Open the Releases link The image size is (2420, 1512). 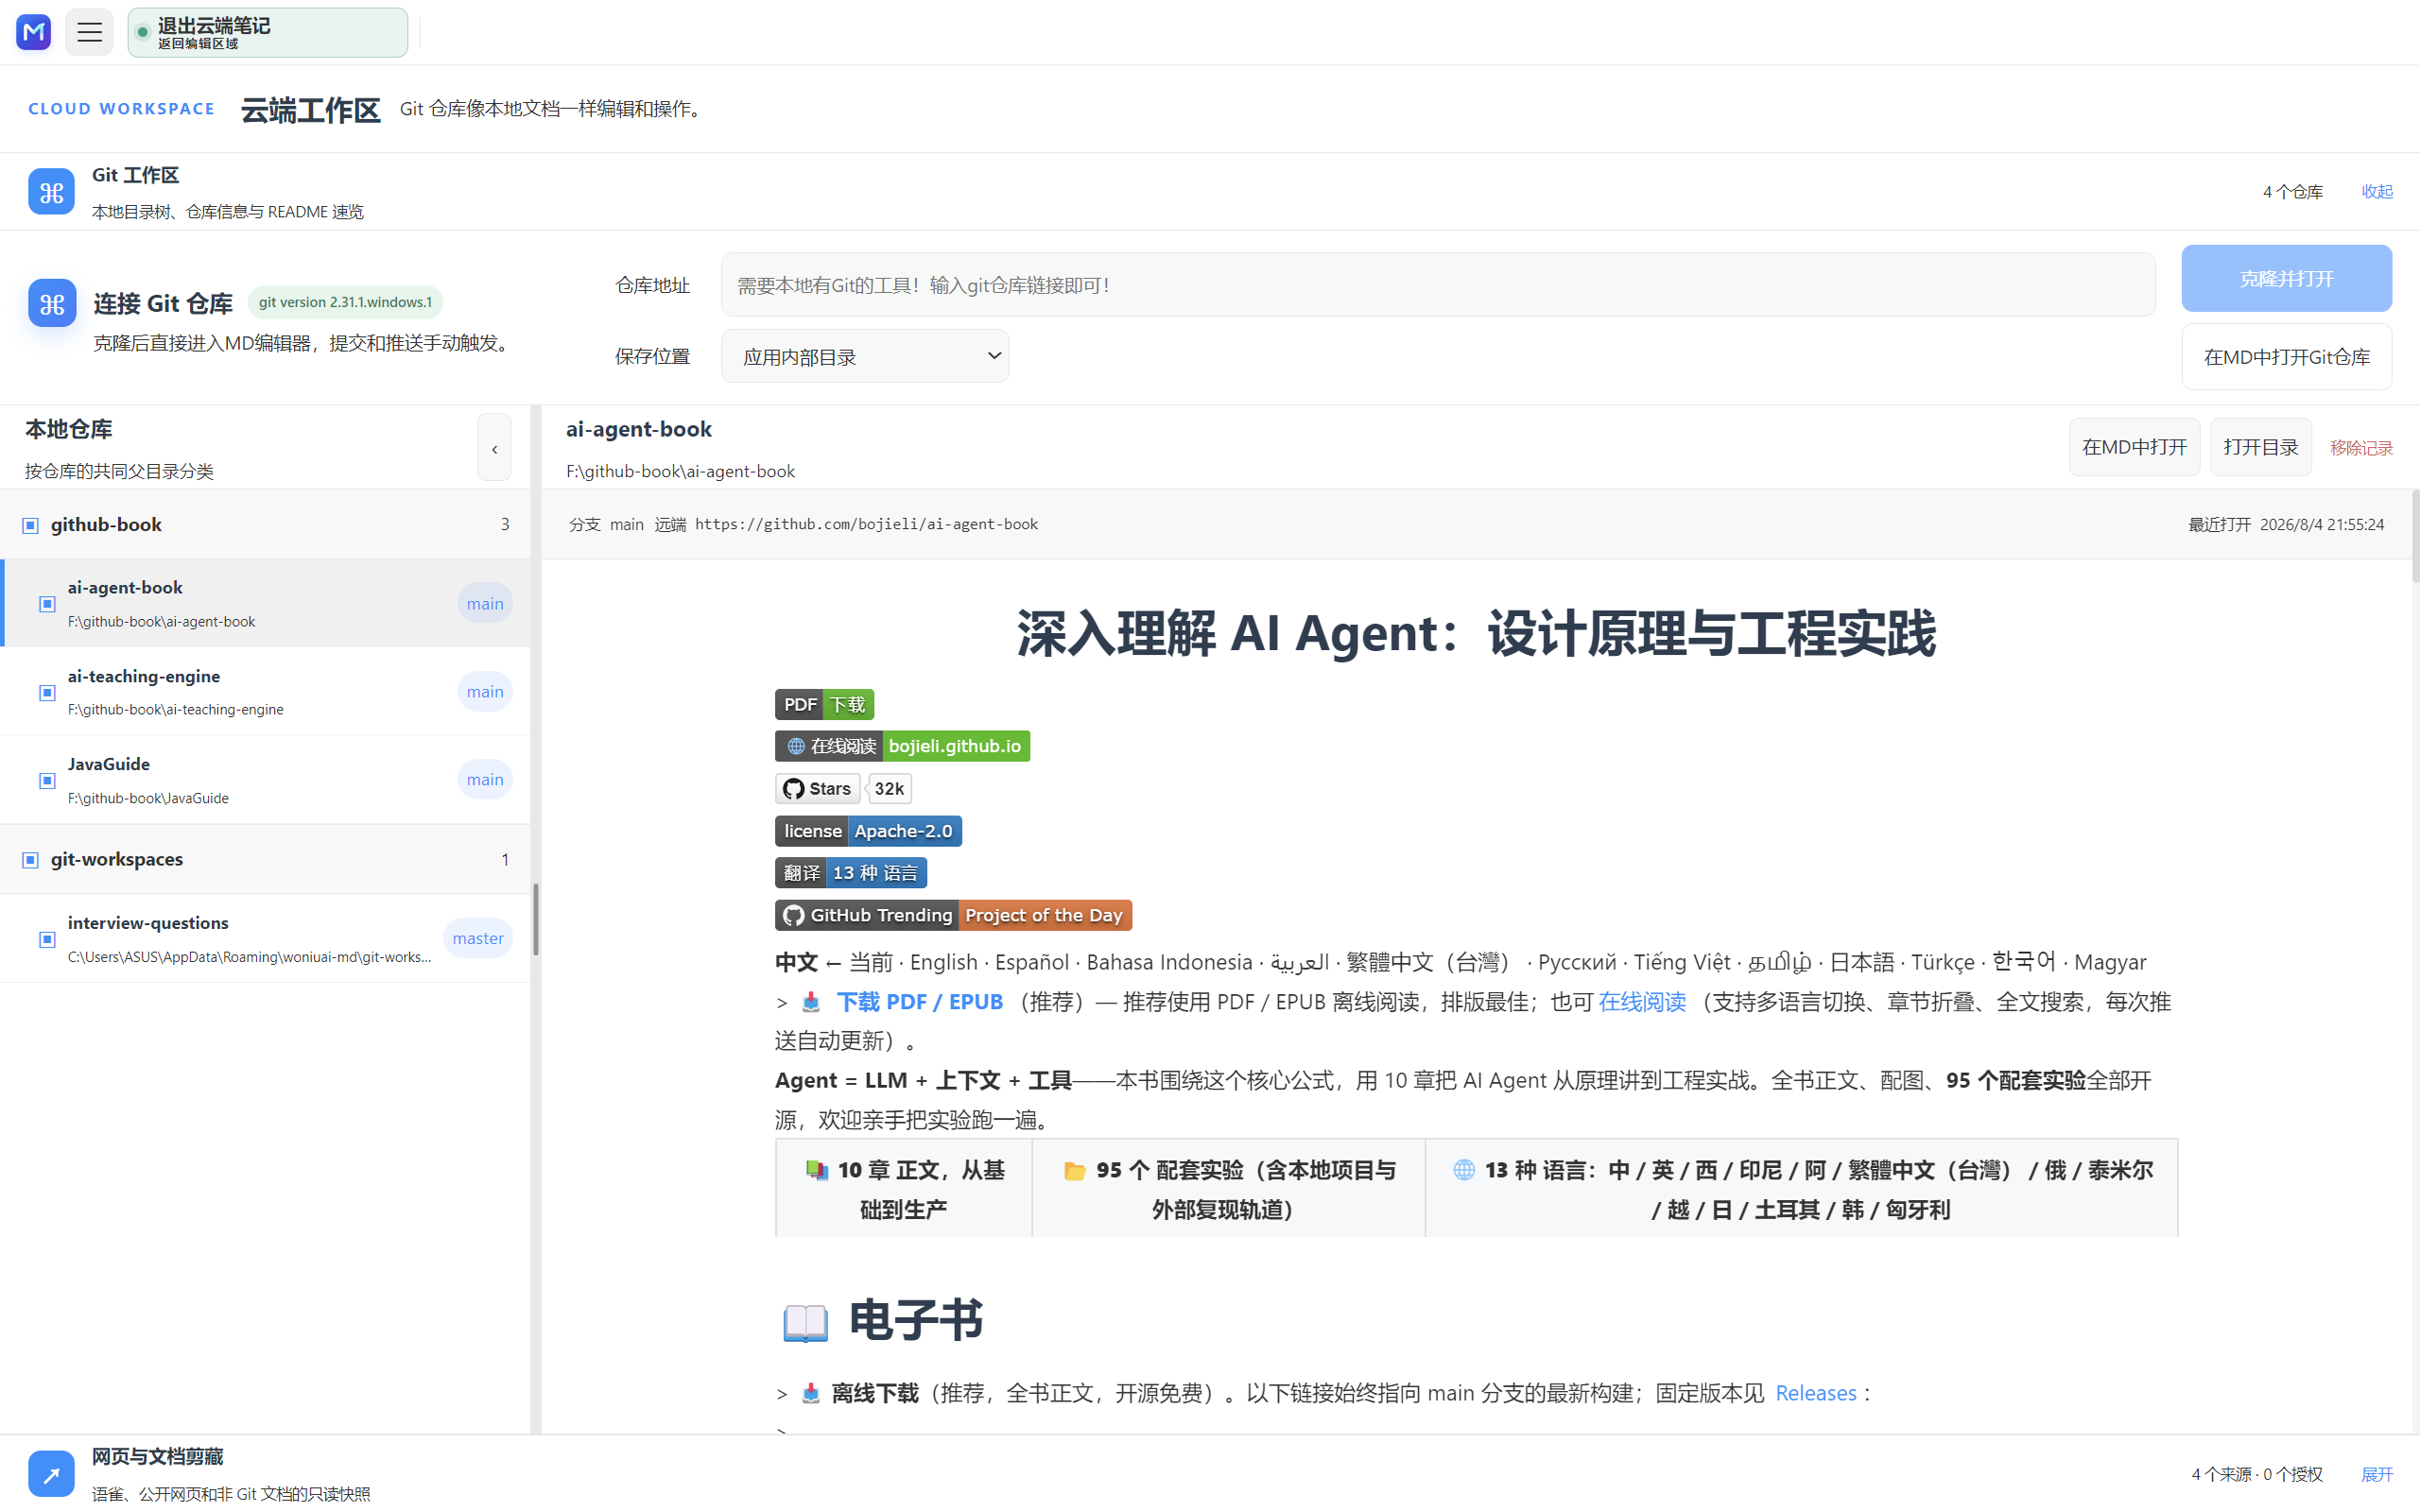coord(1815,1393)
